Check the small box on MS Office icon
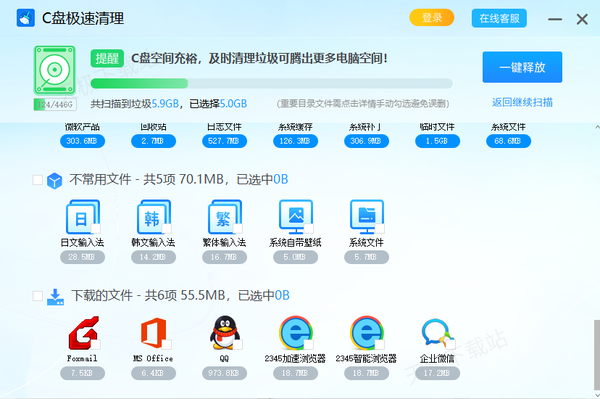Viewport: 600px width, 399px height. pyautogui.click(x=166, y=344)
